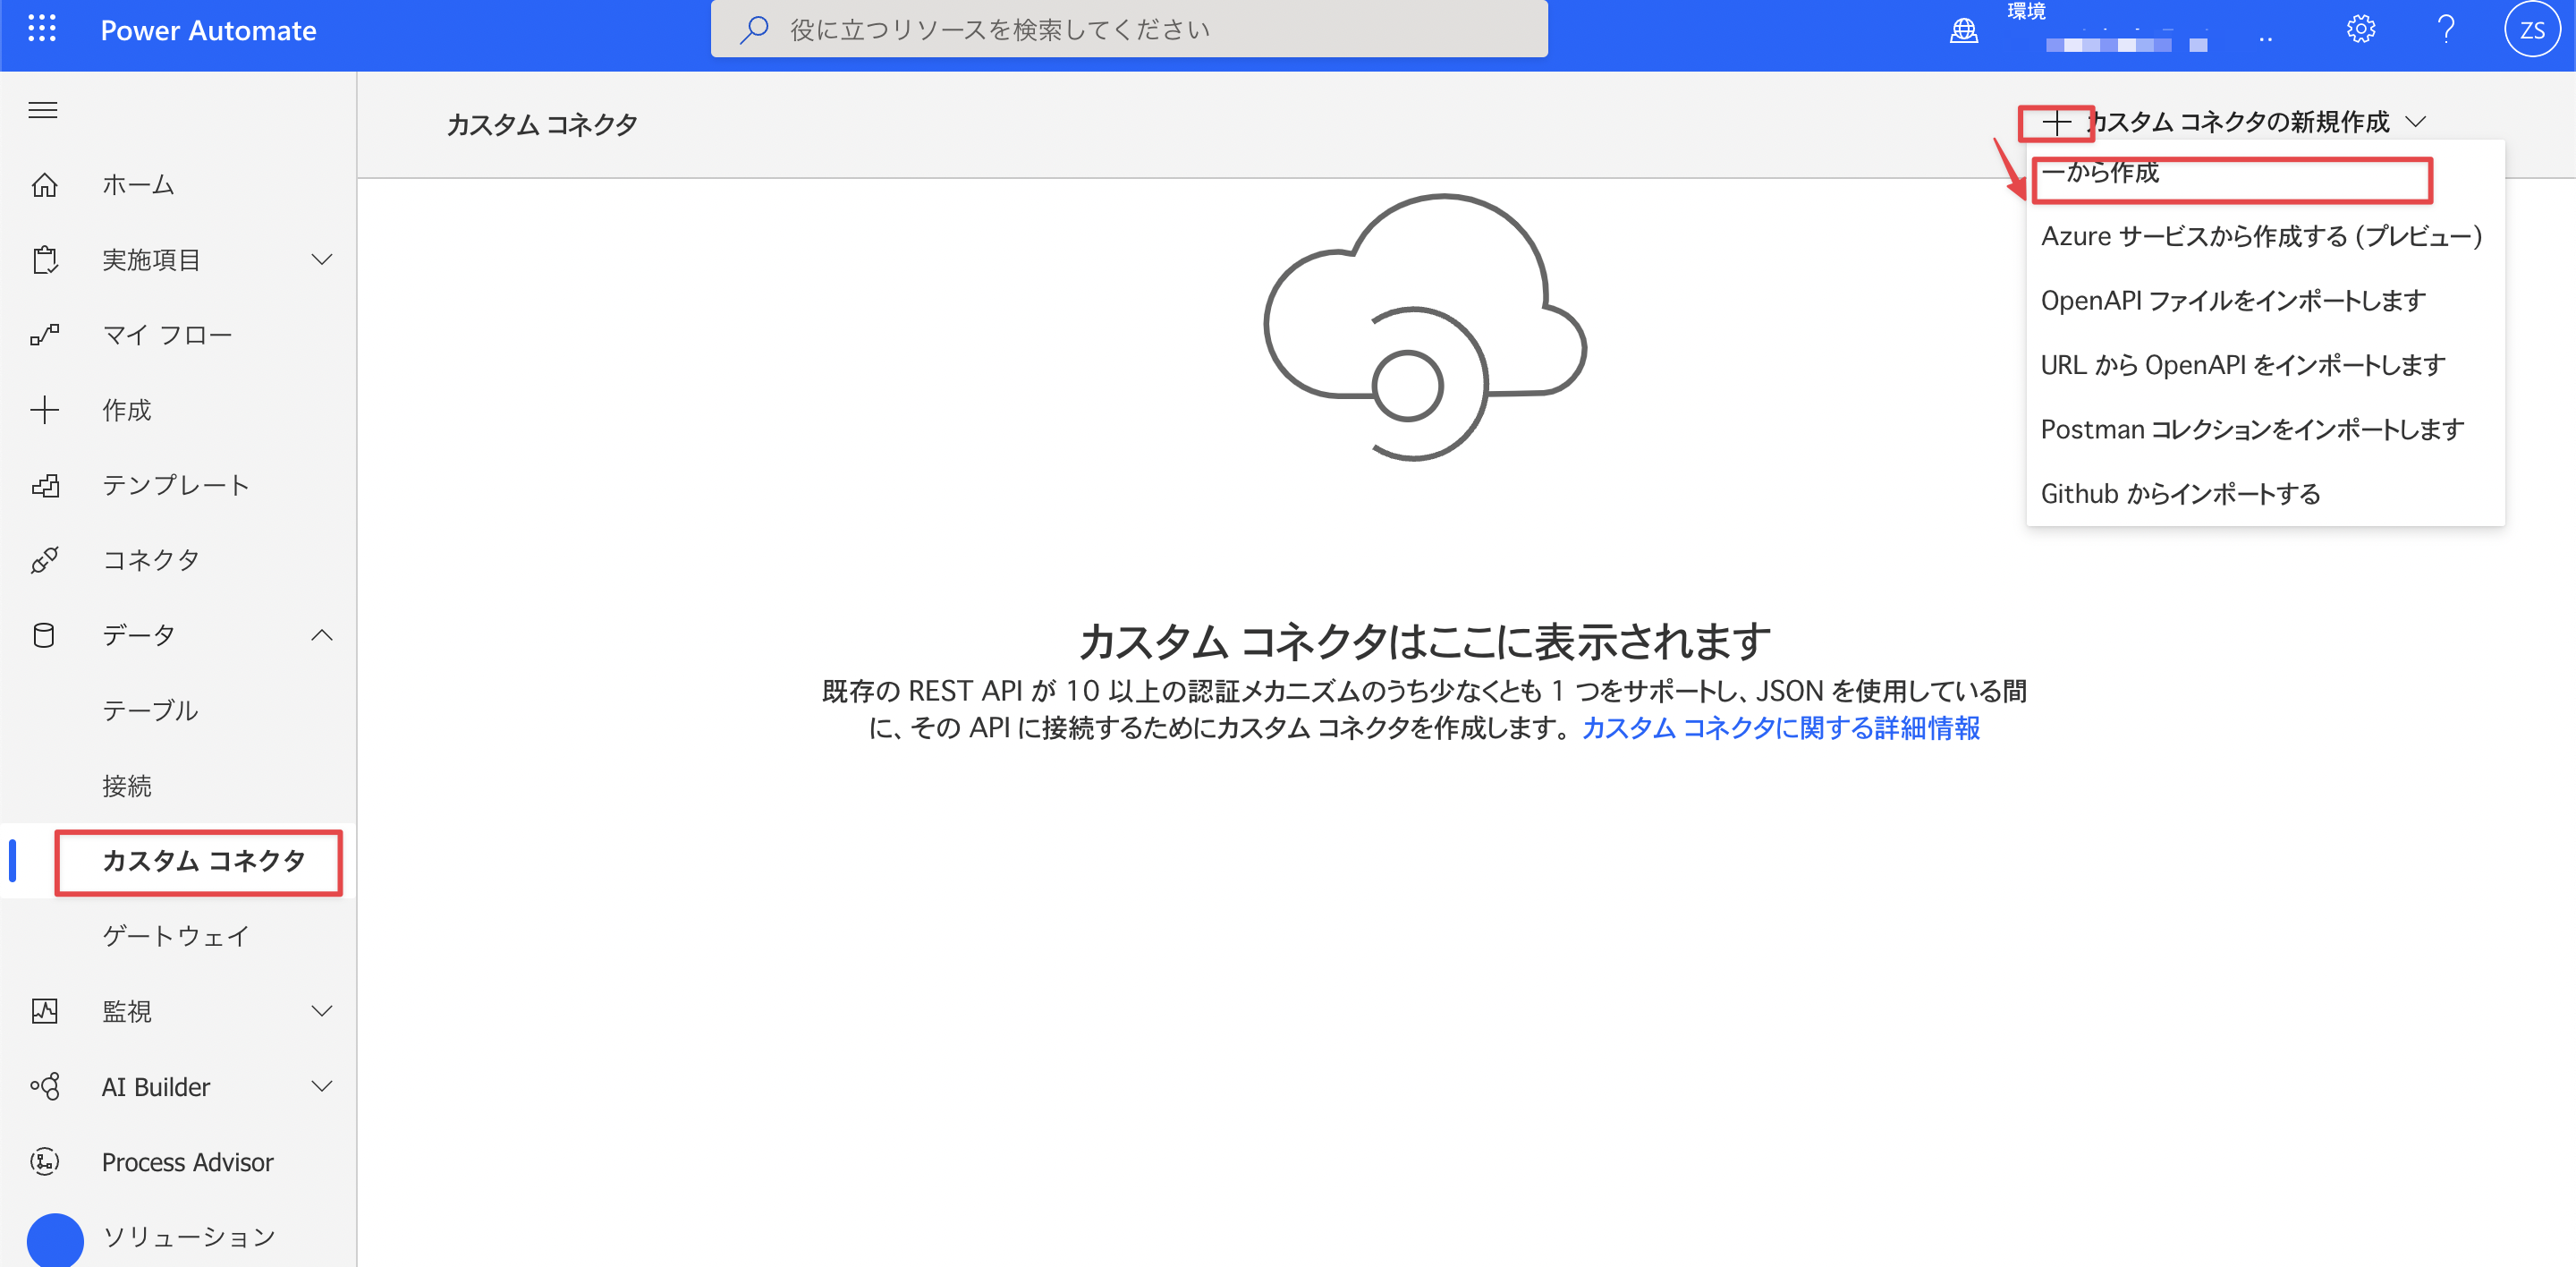2576x1267 pixels.
Task: Click the Home house icon
Action: 44,185
